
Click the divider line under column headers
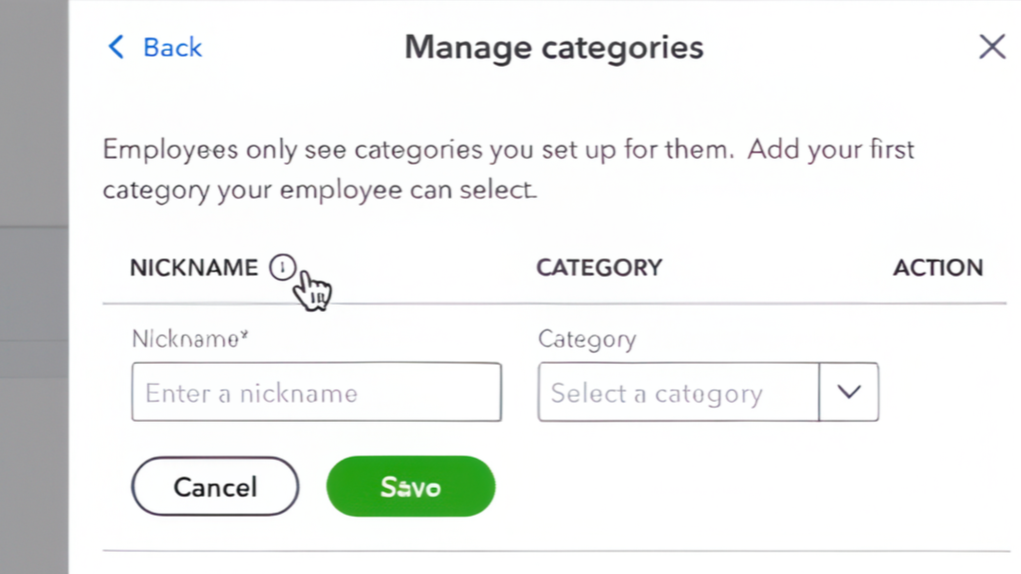pyautogui.click(x=555, y=303)
